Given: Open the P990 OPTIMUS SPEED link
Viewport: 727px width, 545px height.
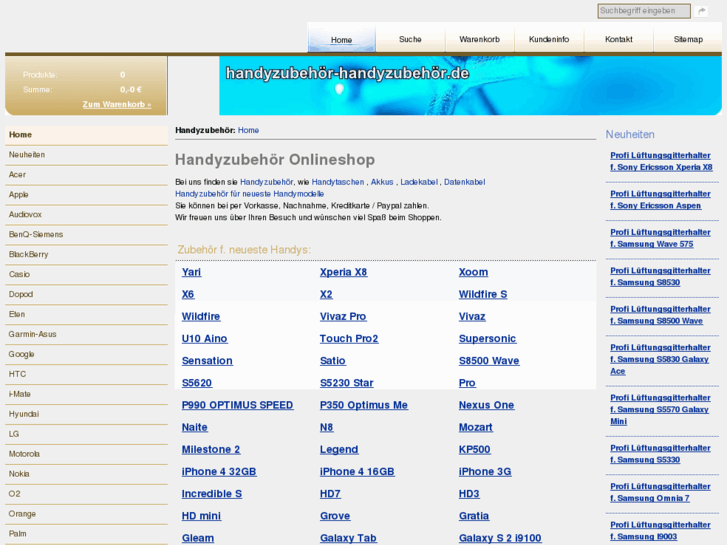Looking at the screenshot, I should (237, 405).
